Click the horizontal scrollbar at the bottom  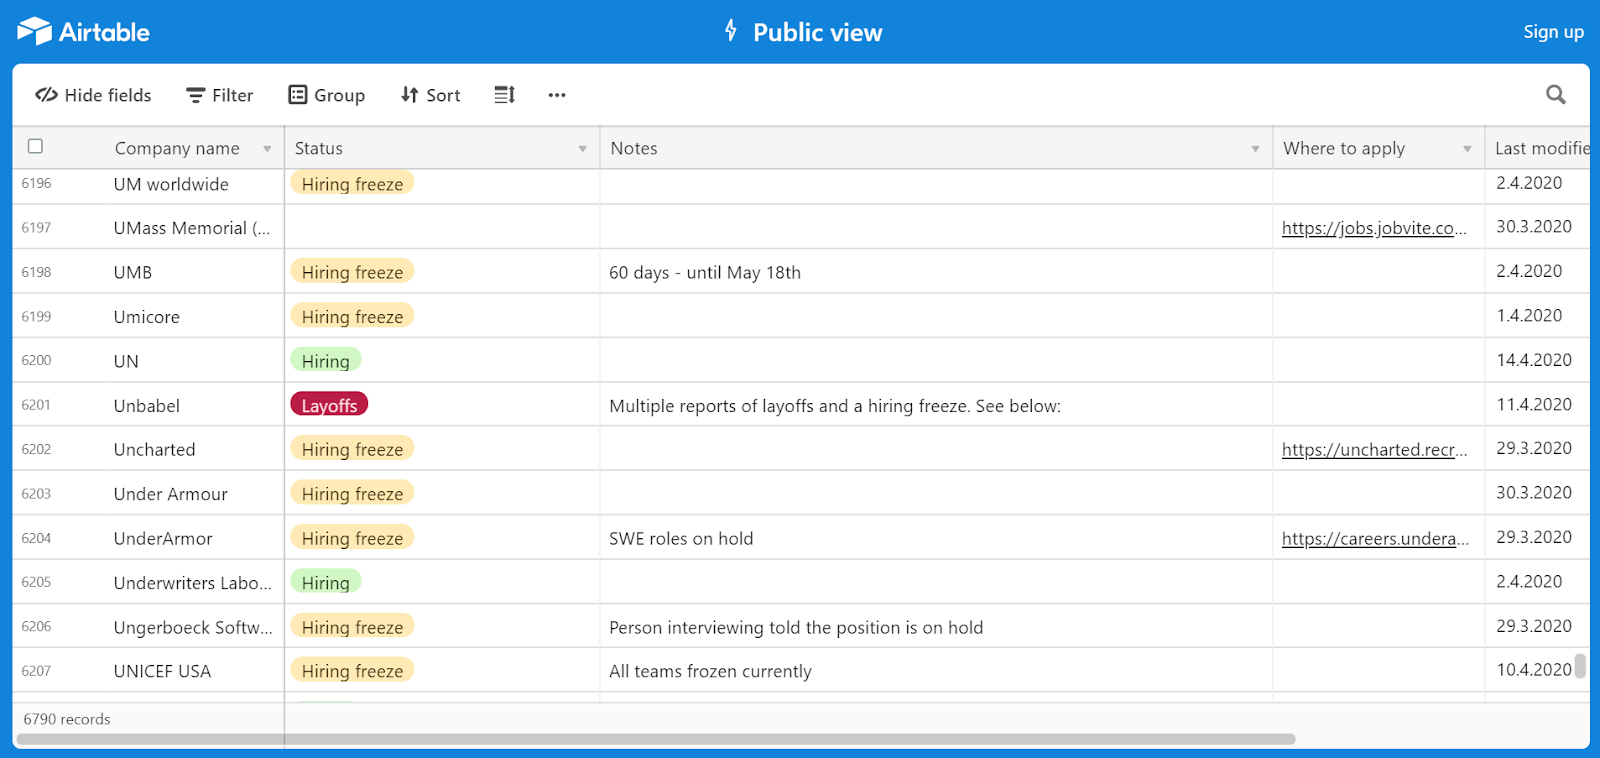[656, 739]
